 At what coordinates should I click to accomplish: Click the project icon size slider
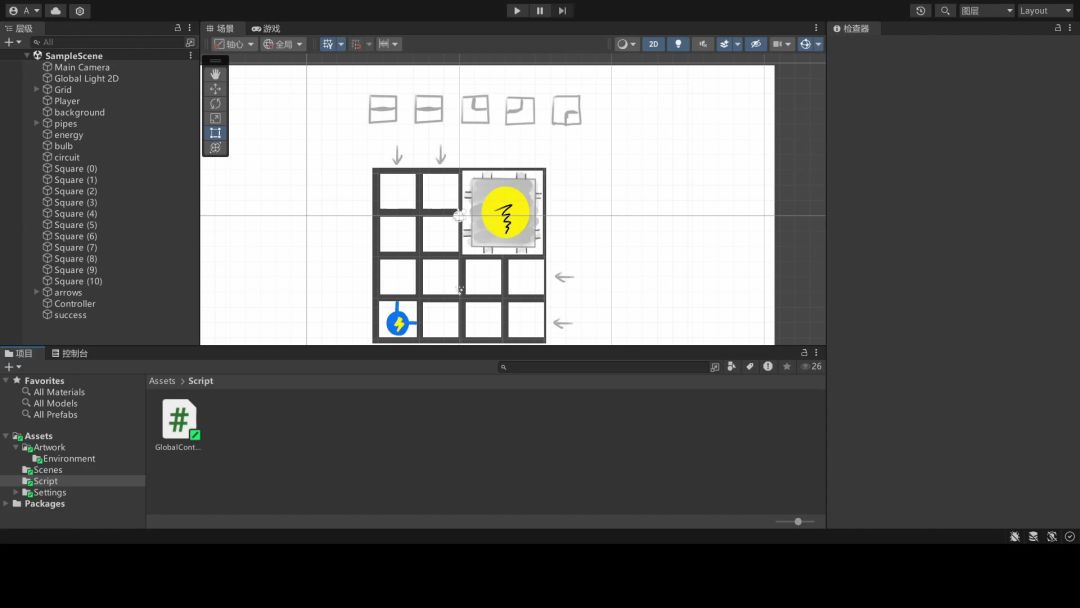[797, 521]
